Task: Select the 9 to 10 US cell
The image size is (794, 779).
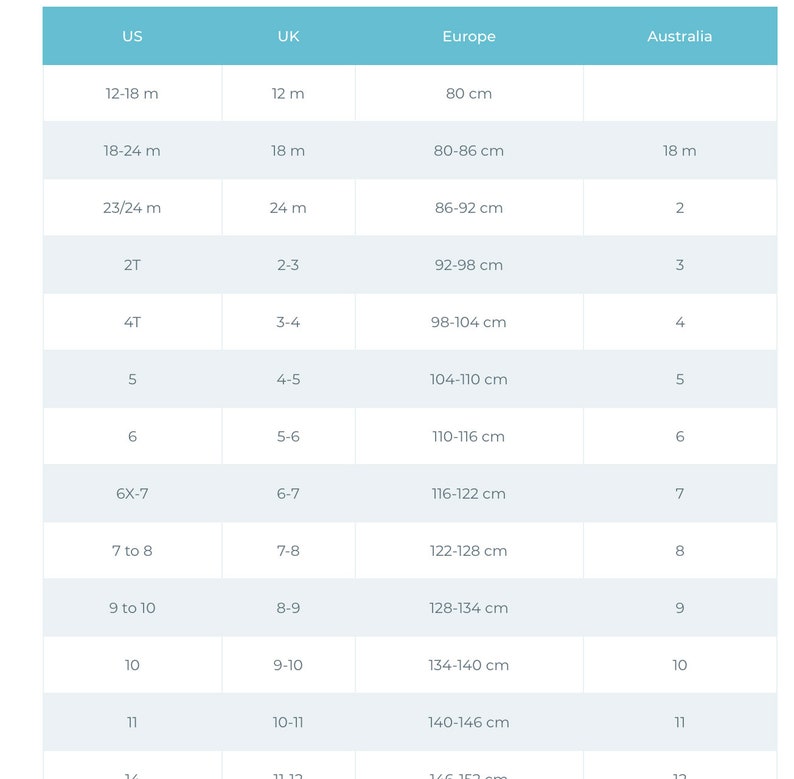Action: [132, 608]
